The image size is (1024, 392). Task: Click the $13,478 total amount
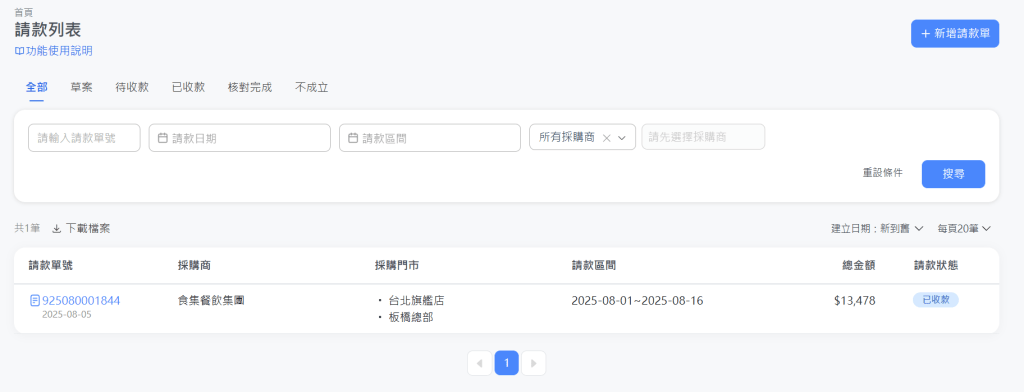click(x=855, y=301)
